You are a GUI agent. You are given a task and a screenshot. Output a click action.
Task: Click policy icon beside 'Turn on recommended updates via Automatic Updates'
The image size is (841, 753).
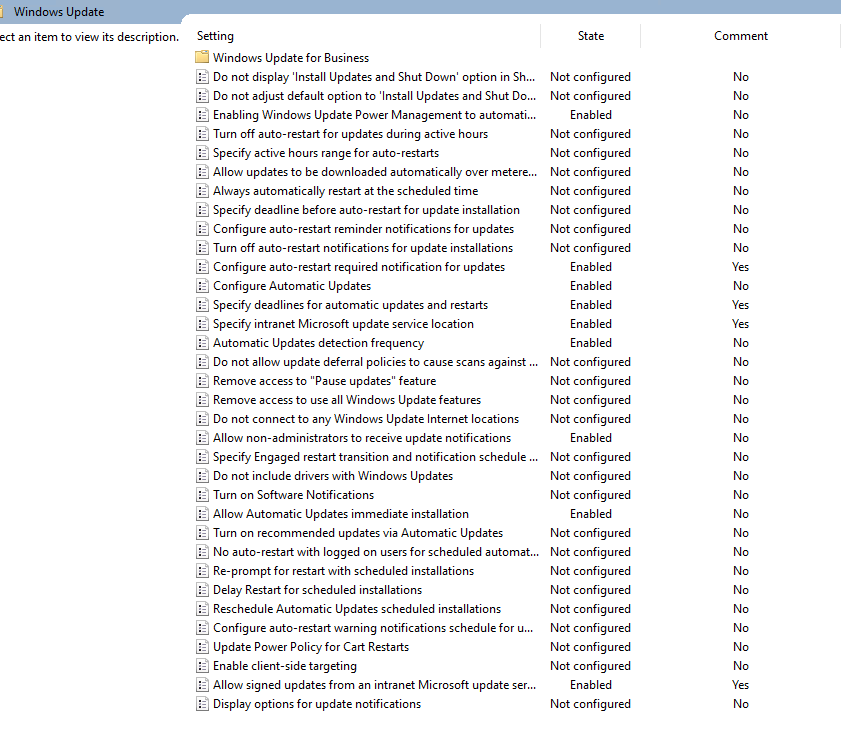202,533
